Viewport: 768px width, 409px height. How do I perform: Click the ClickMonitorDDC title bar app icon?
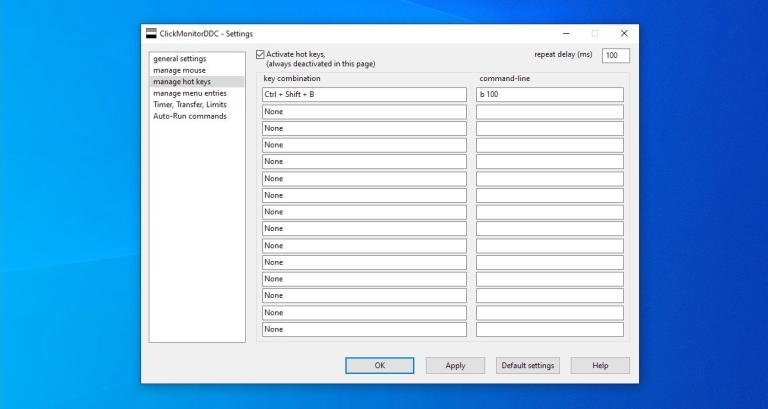(151, 33)
